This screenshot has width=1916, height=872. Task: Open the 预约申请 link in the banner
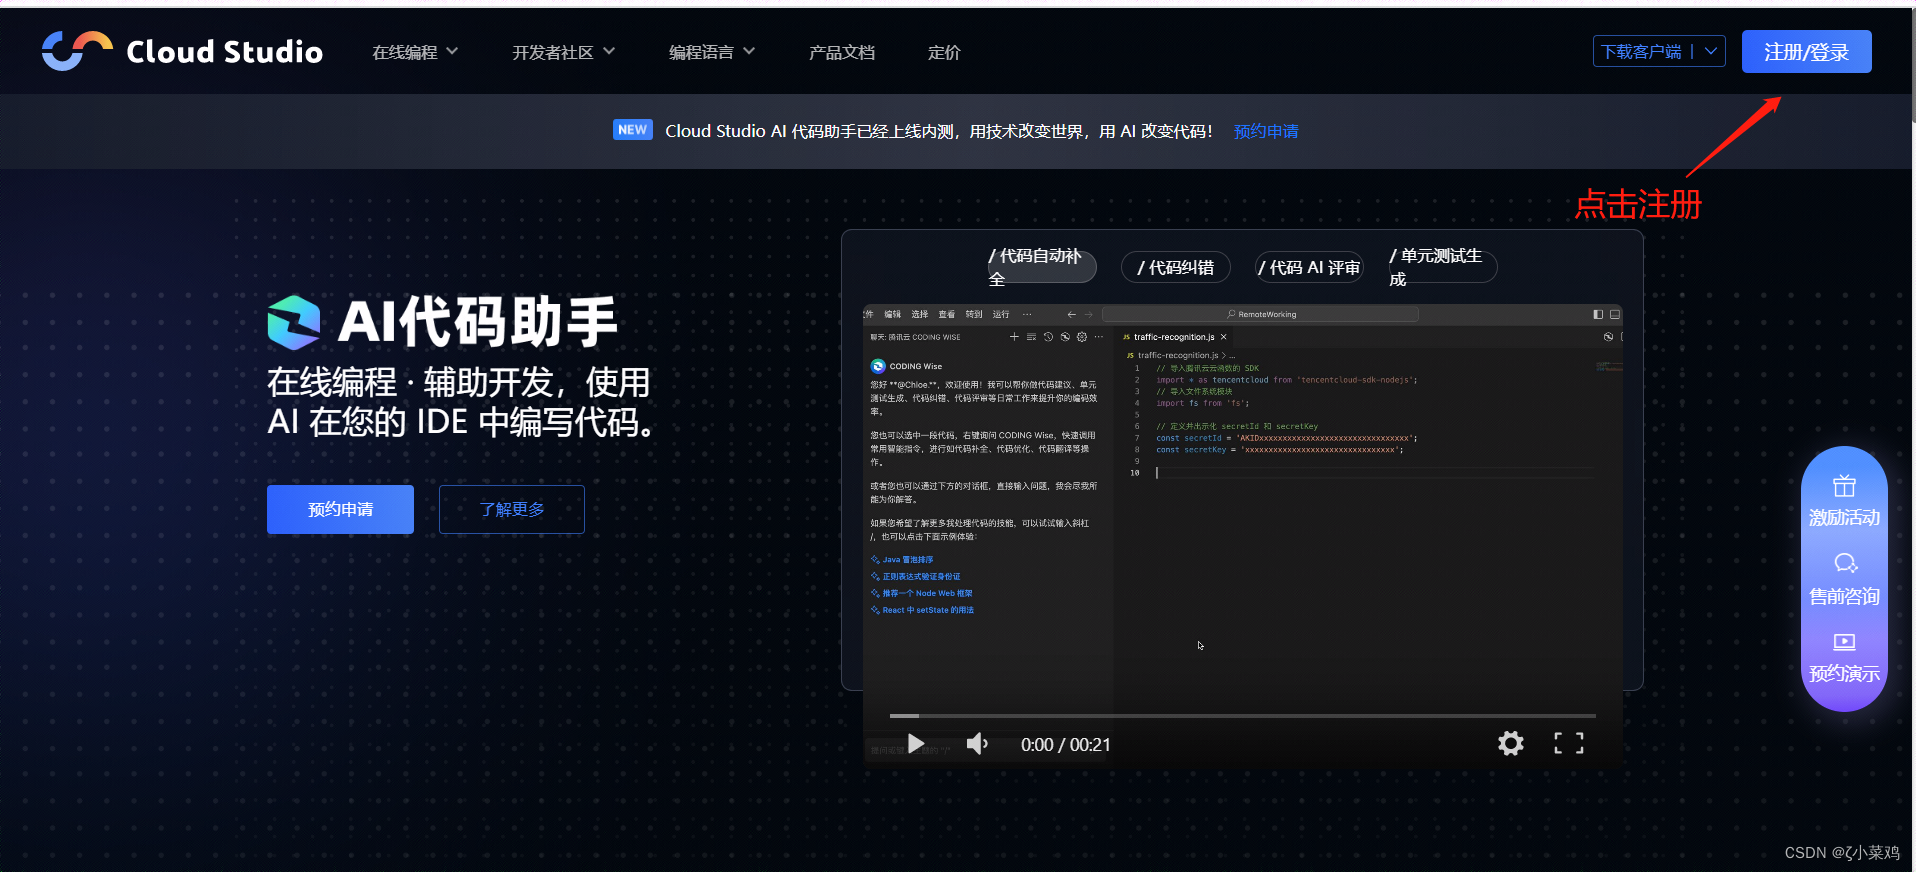[1266, 131]
